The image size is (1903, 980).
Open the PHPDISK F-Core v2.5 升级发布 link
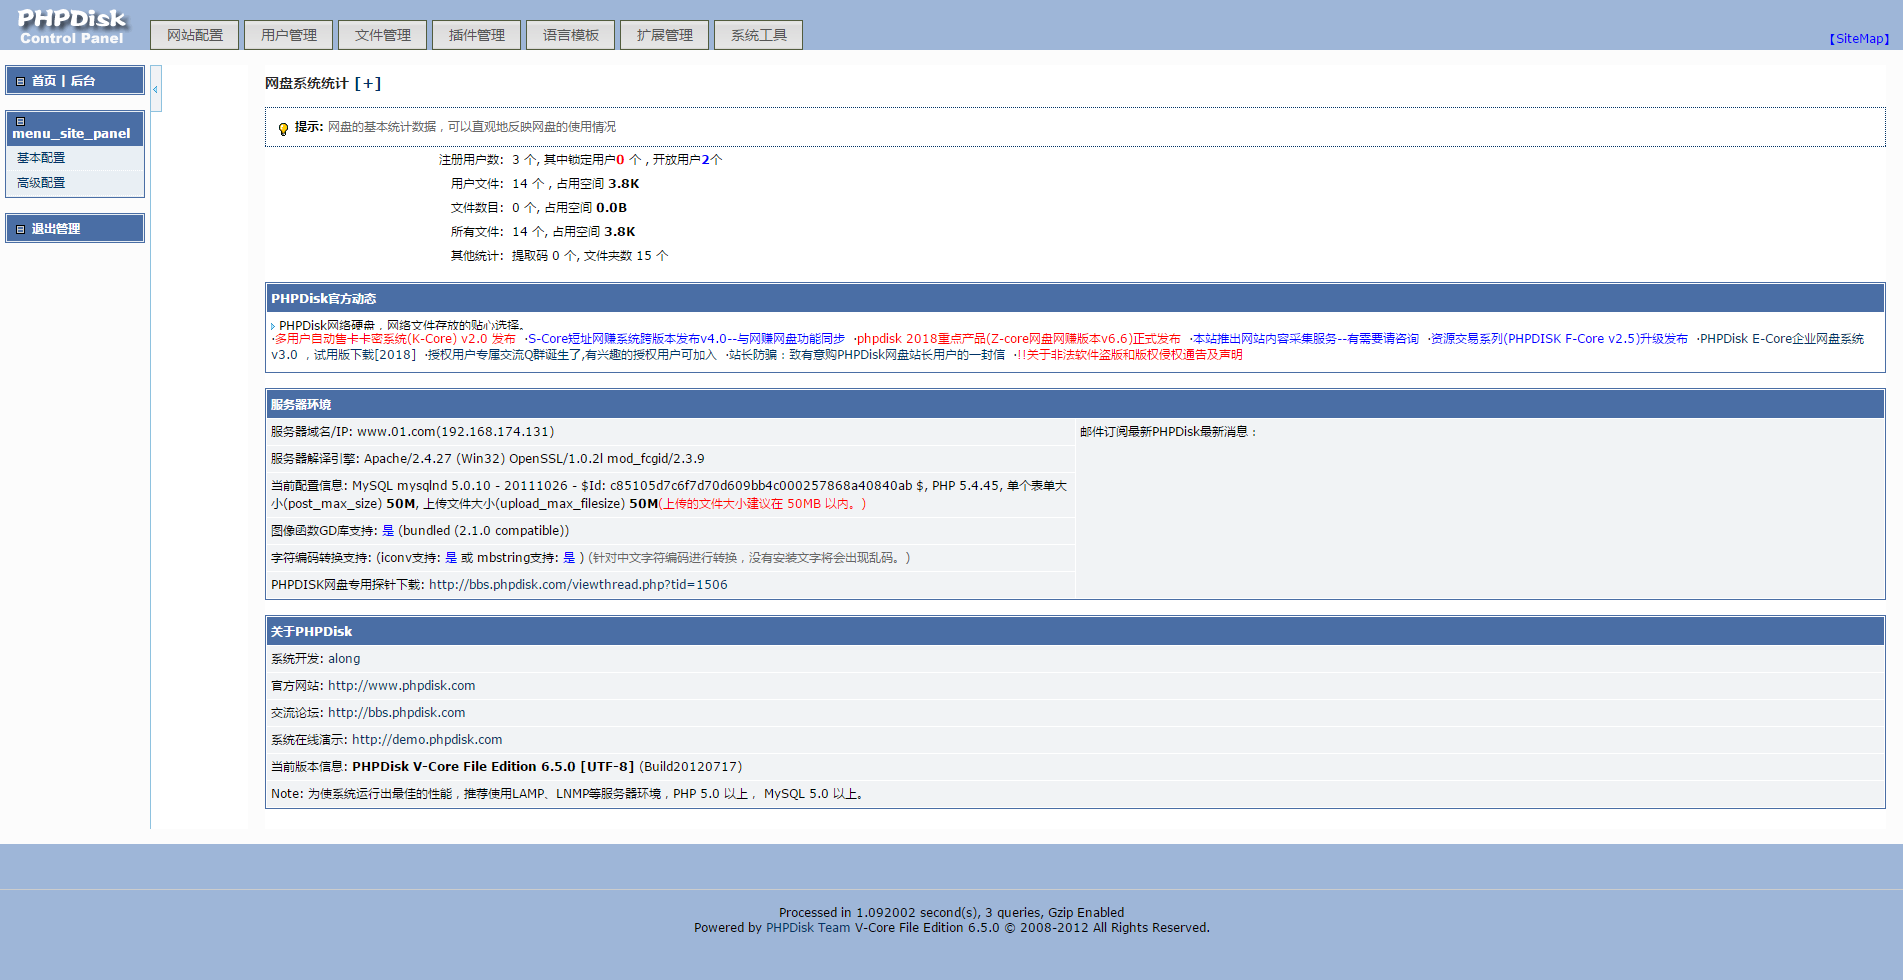tap(1559, 339)
